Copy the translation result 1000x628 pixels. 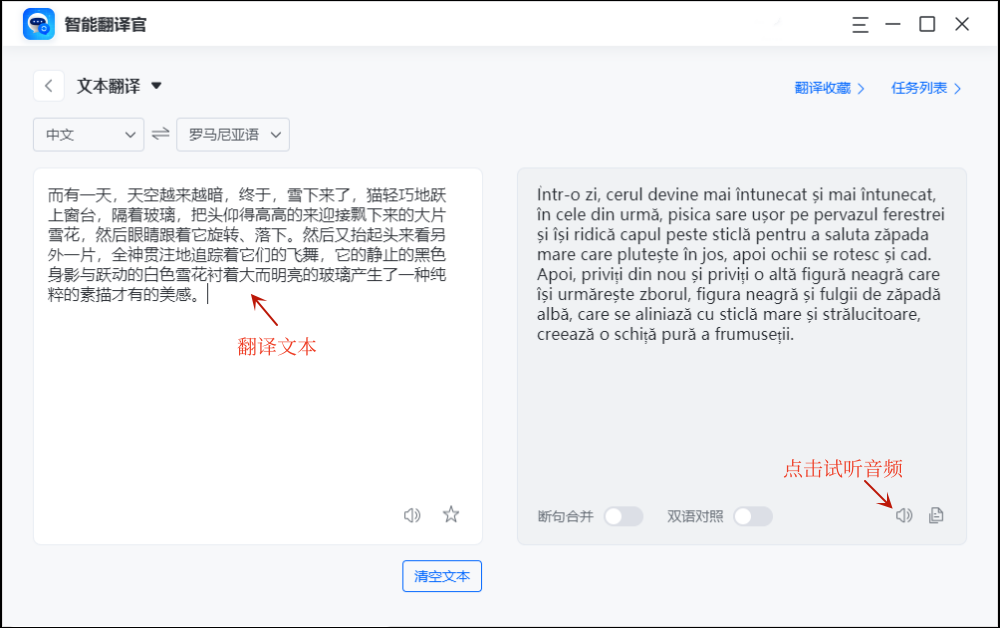[935, 515]
